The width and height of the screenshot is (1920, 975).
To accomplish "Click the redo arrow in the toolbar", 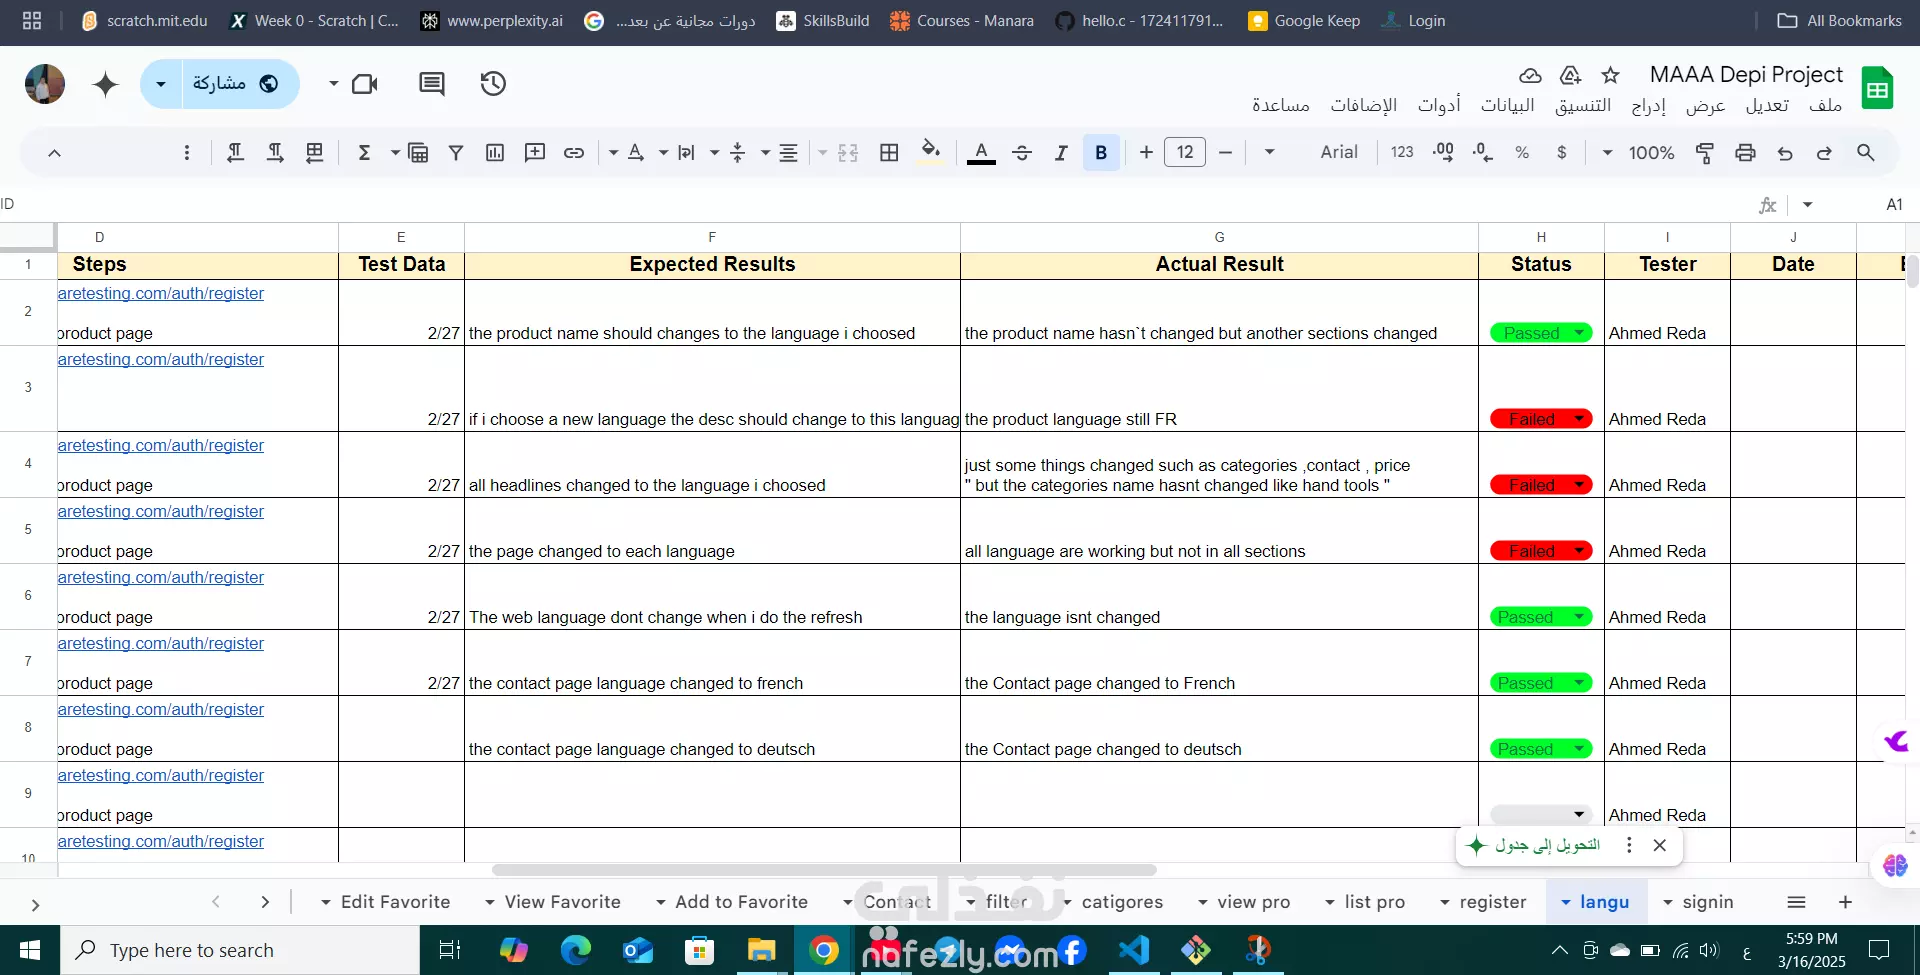I will click(1824, 152).
